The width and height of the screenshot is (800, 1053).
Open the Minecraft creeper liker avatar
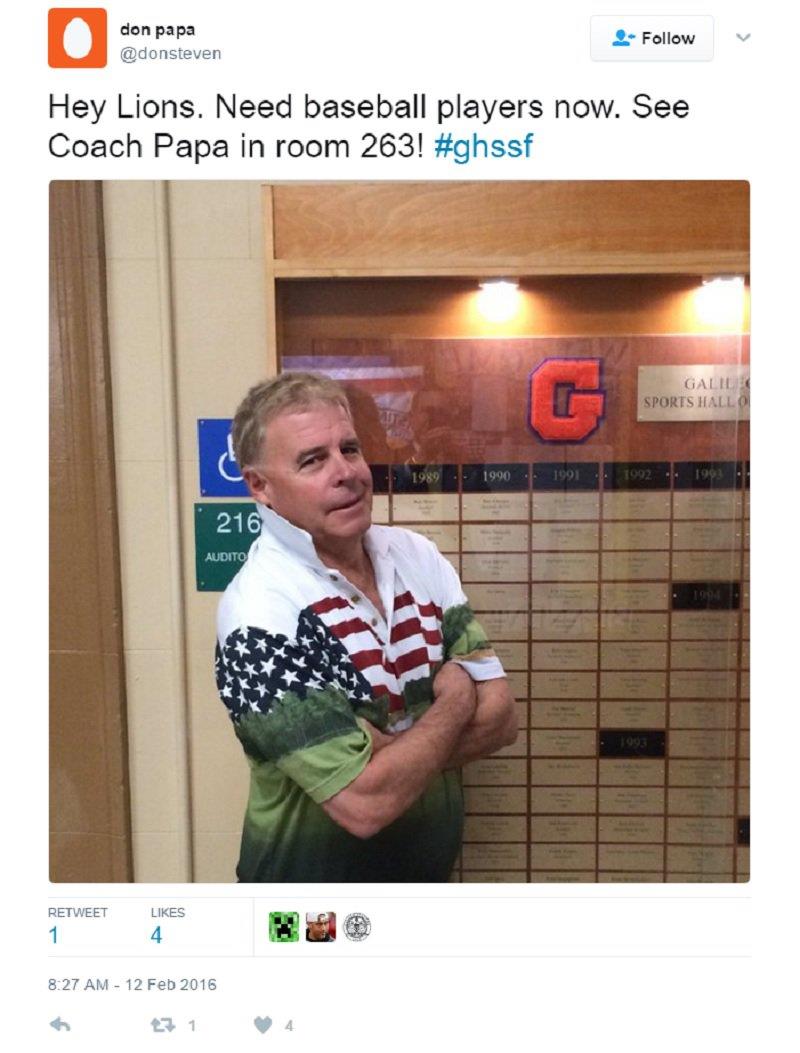tap(283, 927)
